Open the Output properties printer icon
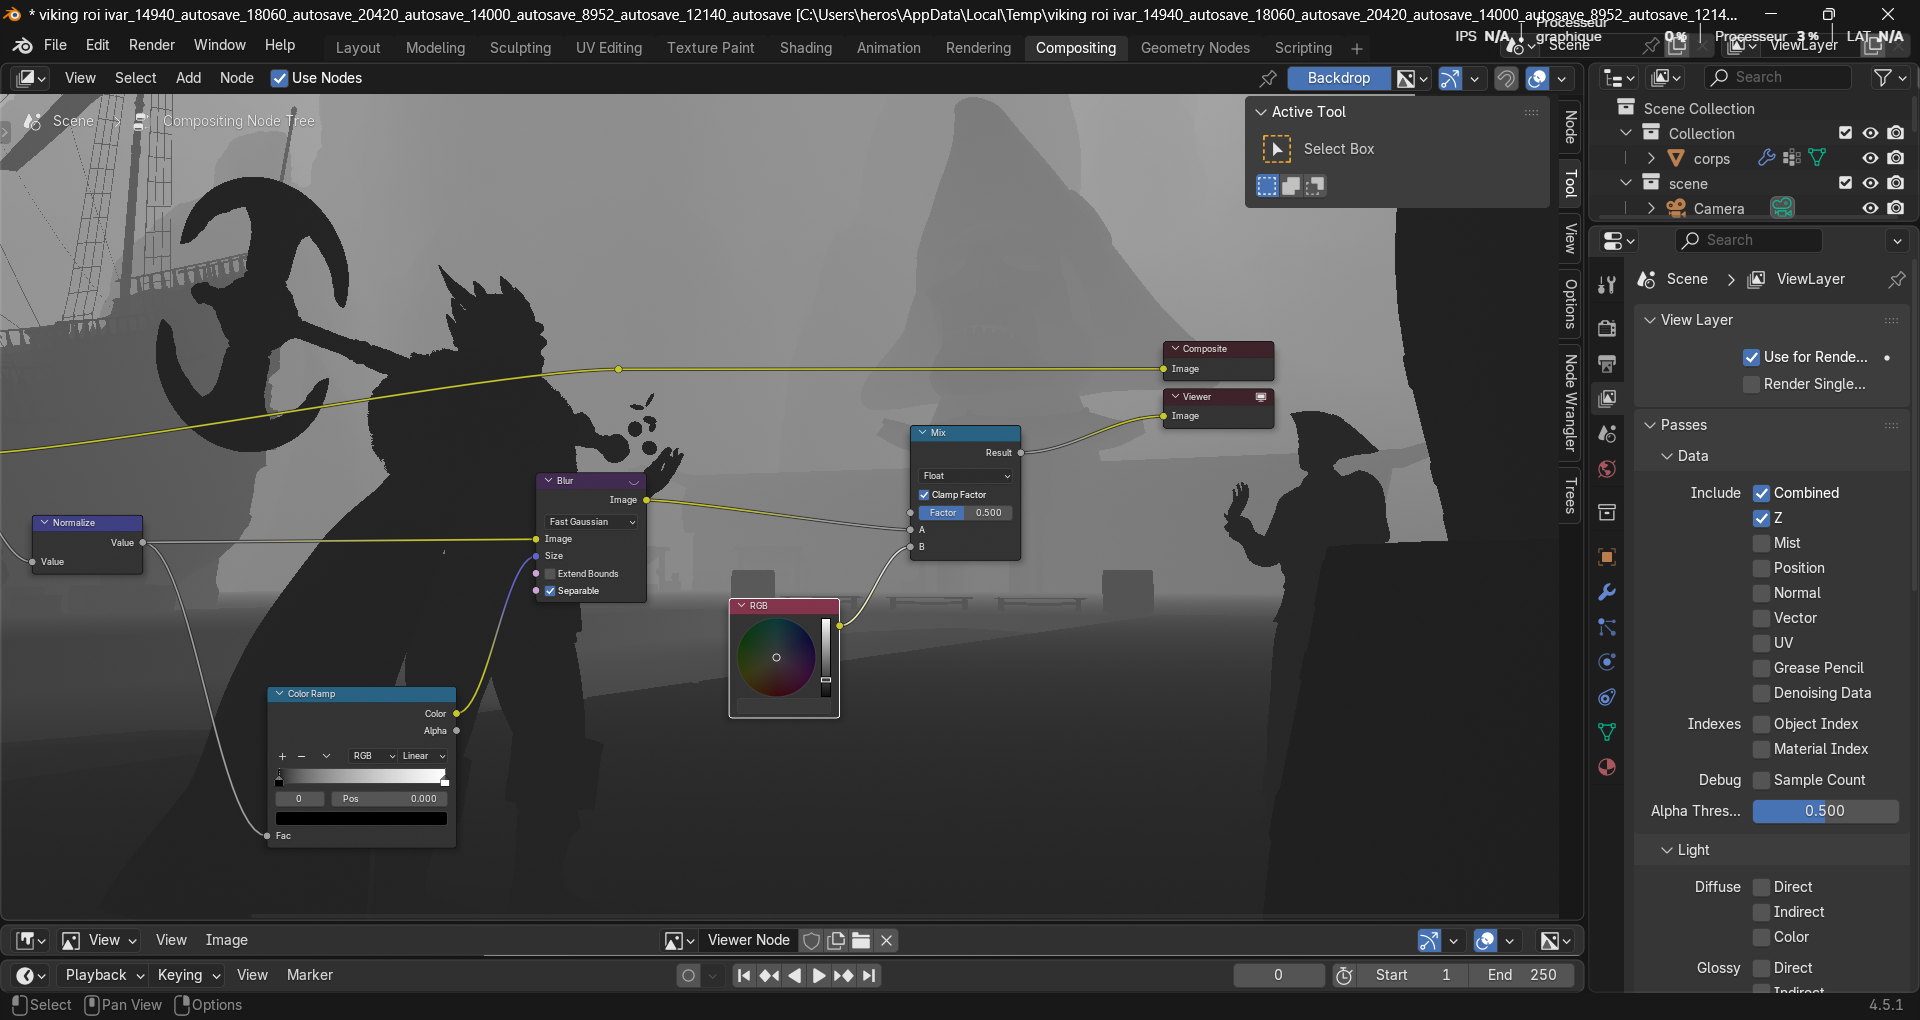The height and width of the screenshot is (1020, 1920). tap(1607, 363)
